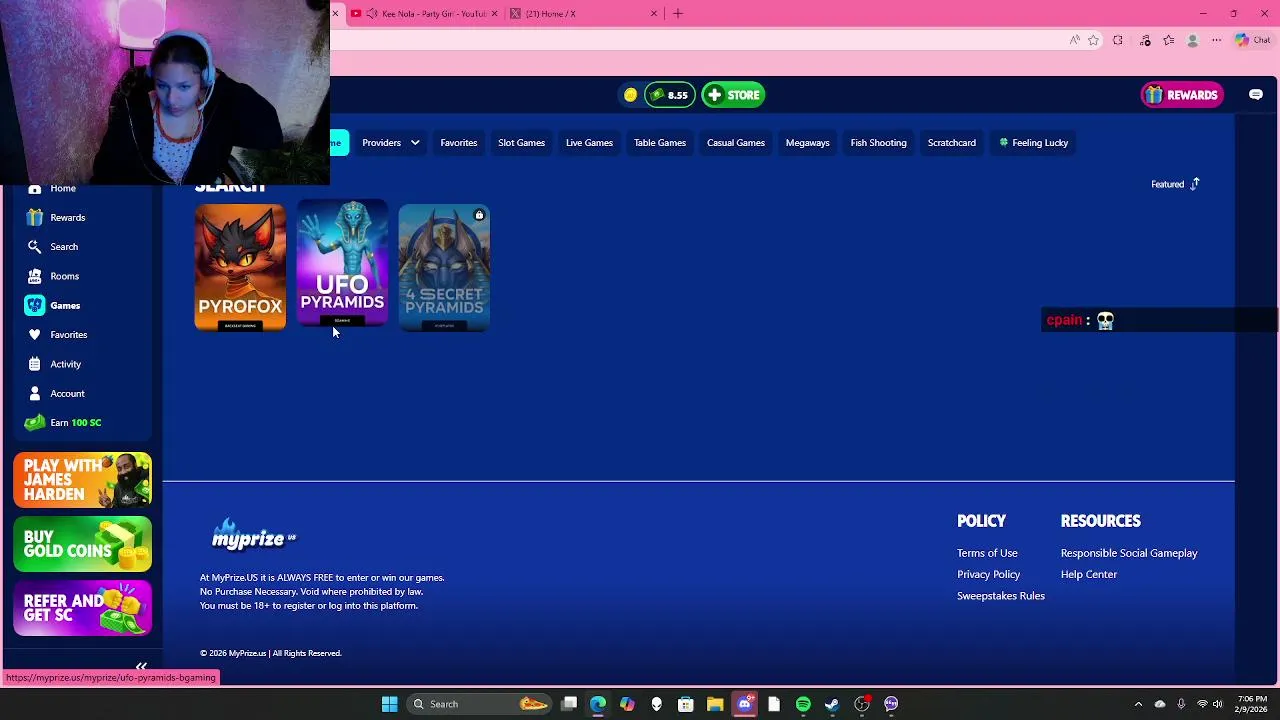Mute the YouTube tab speaker icon
The height and width of the screenshot is (720, 1280).
tap(372, 14)
